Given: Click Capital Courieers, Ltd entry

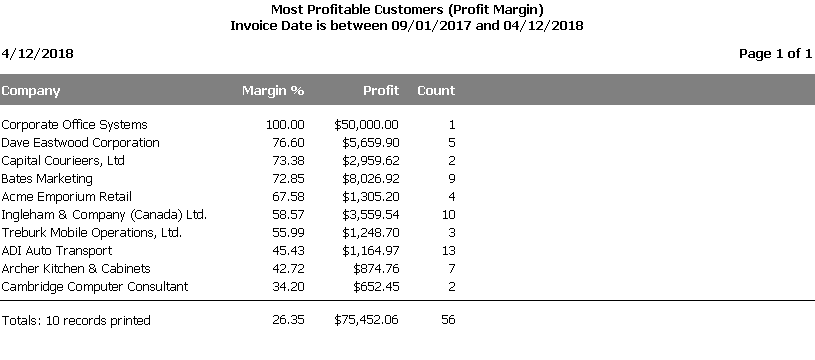Looking at the screenshot, I should (x=63, y=161).
